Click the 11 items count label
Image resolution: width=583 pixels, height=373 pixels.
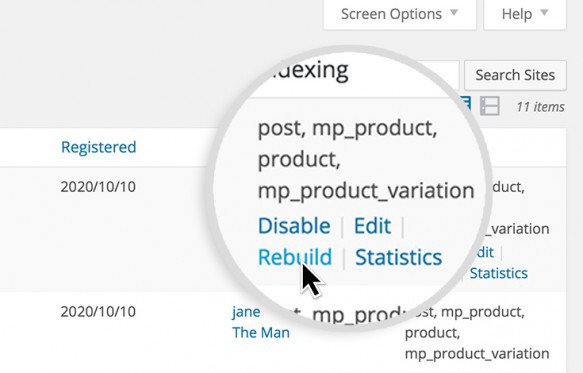540,107
